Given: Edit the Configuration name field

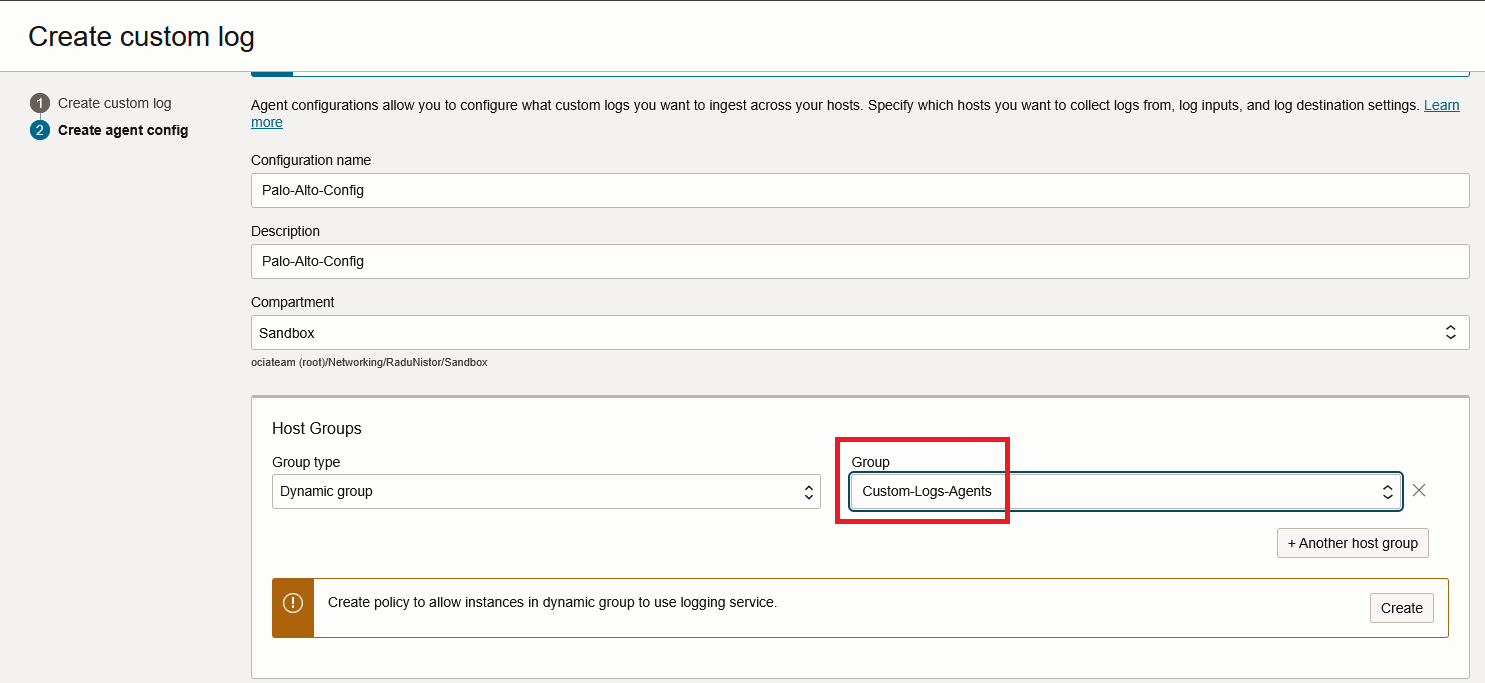Looking at the screenshot, I should [x=860, y=190].
